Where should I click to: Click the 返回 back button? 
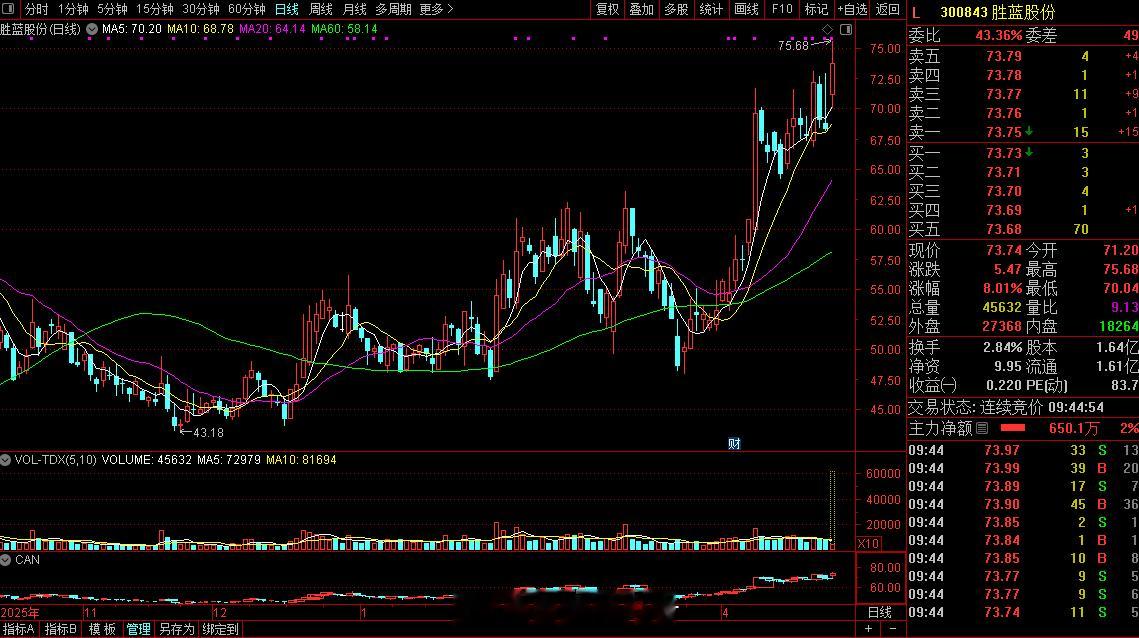(x=888, y=9)
